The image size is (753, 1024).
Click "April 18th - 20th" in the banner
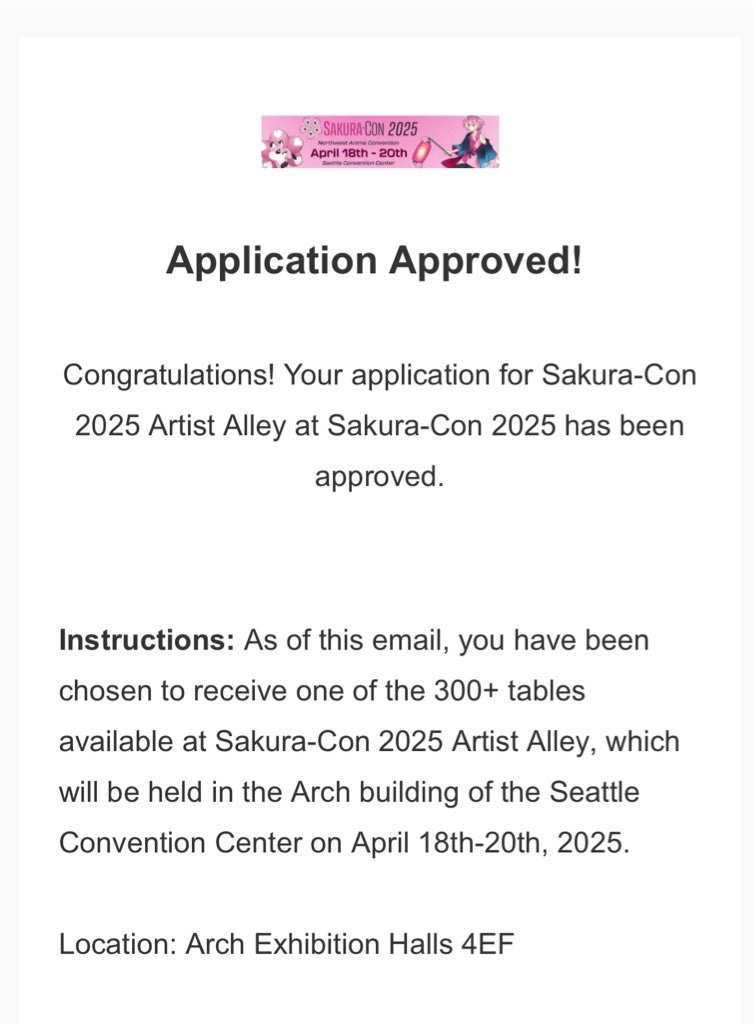[358, 153]
